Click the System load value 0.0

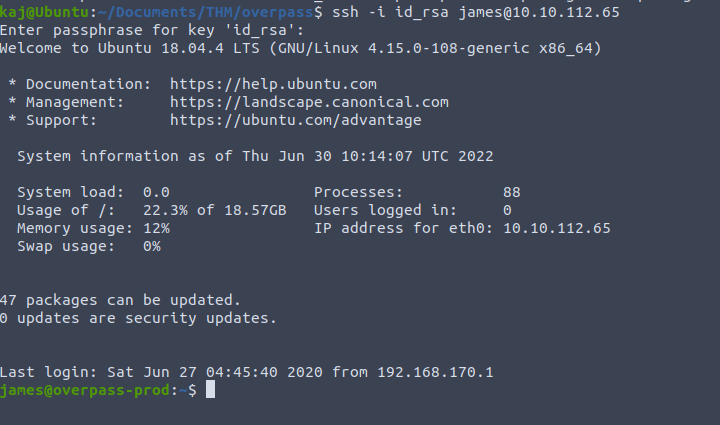156,192
